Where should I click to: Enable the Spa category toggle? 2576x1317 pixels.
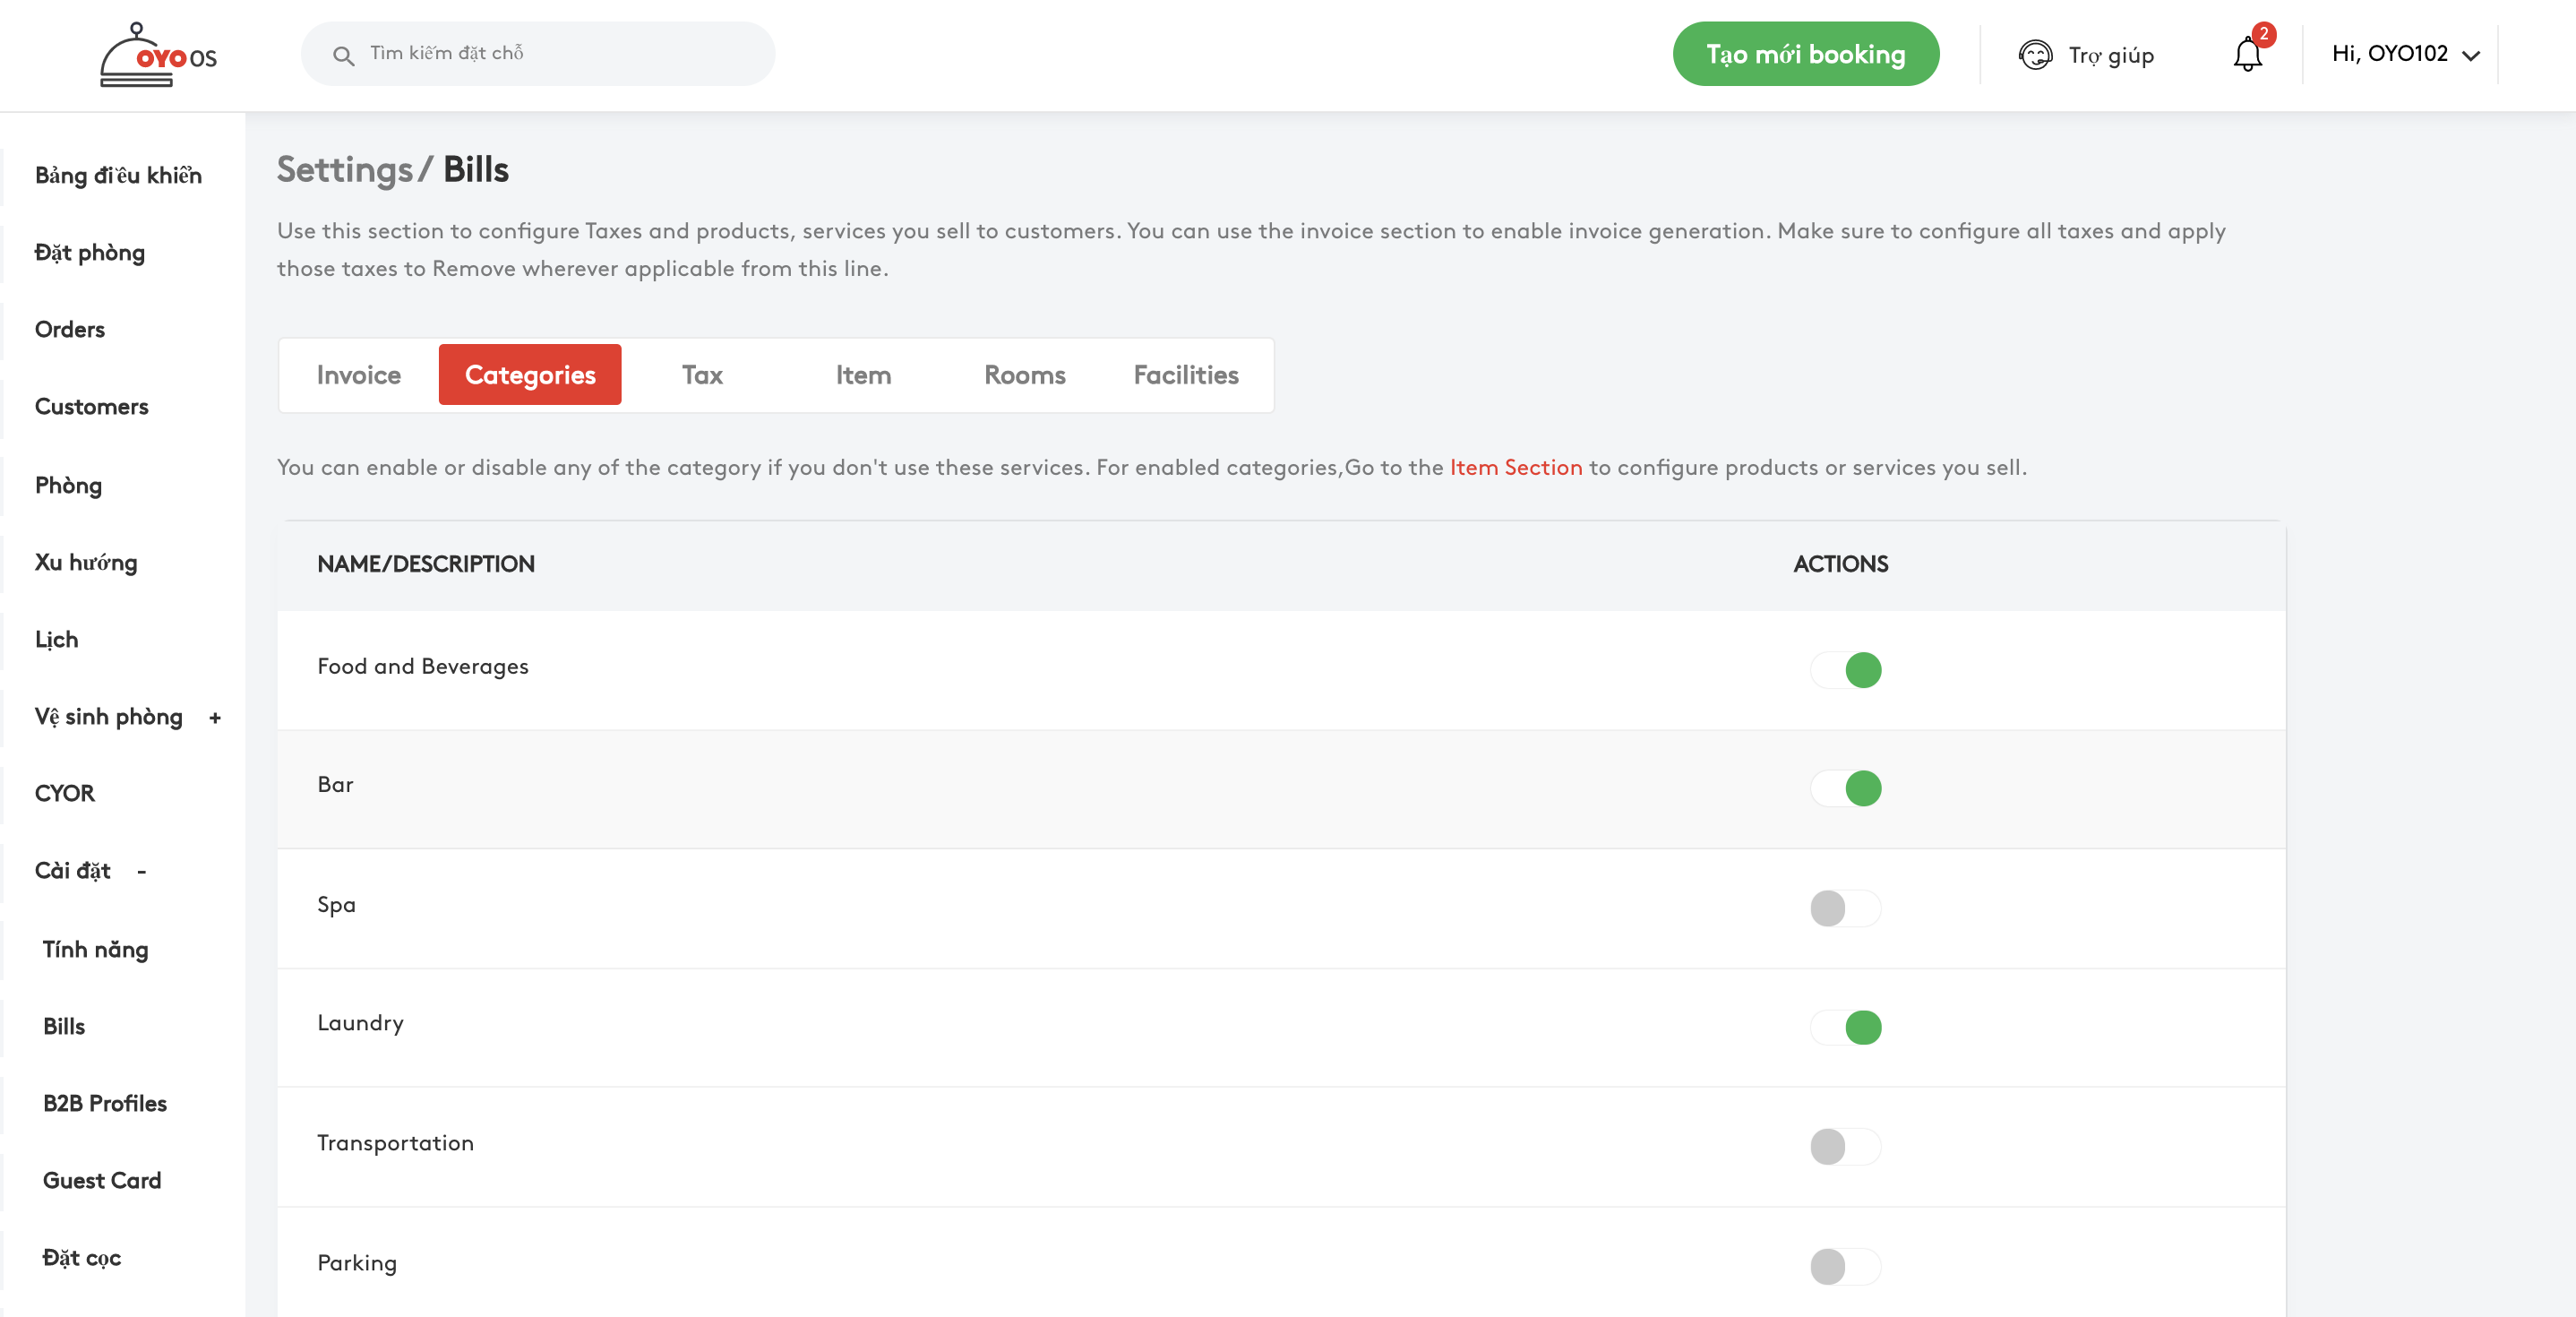[1845, 908]
